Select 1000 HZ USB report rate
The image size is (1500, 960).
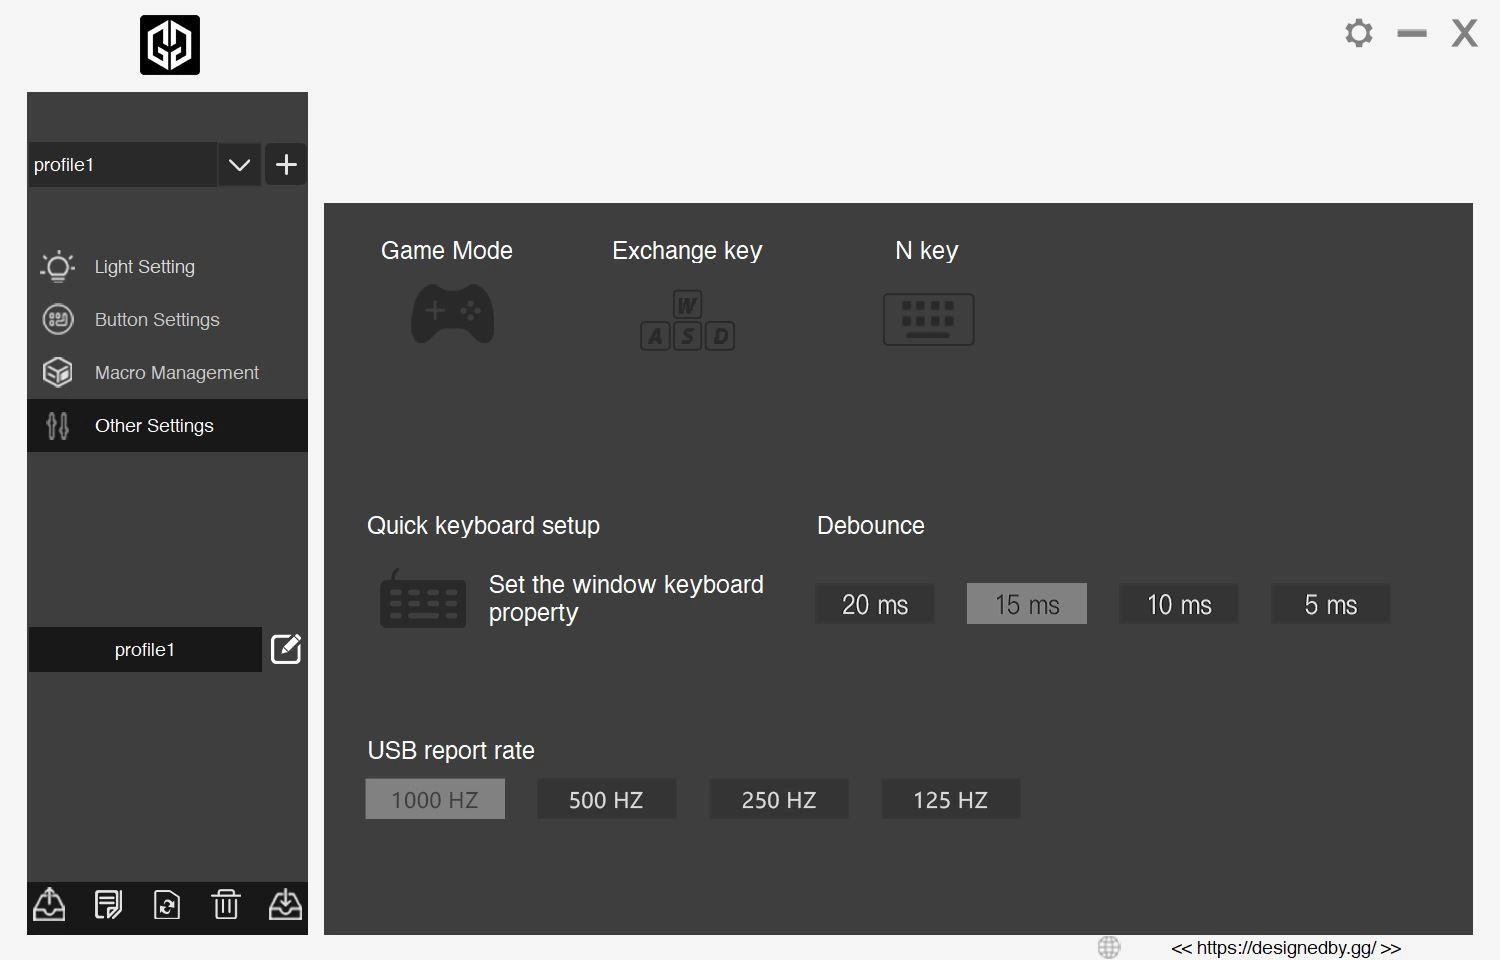[x=435, y=799]
